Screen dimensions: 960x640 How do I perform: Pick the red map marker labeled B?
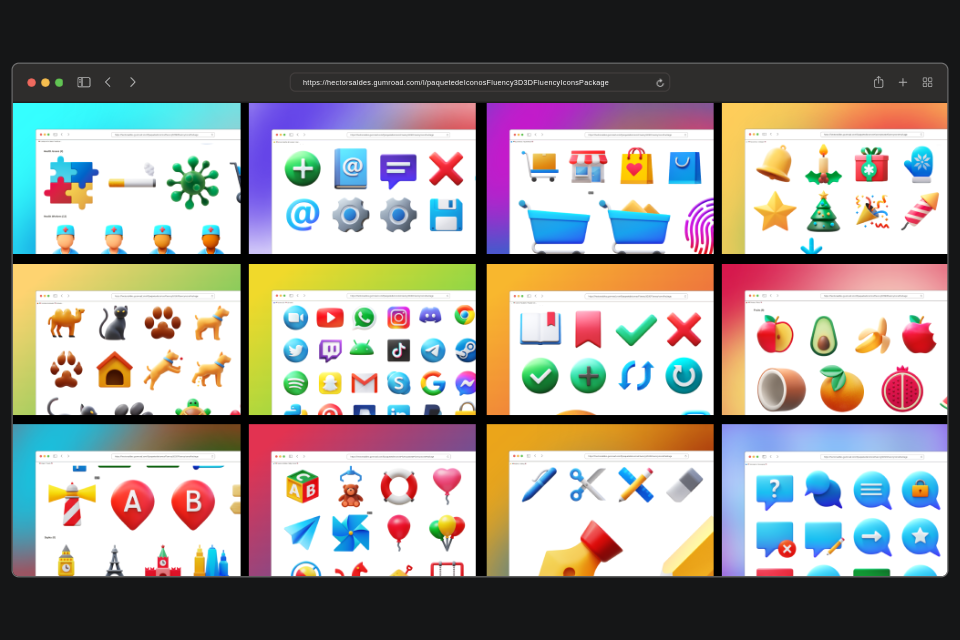193,504
